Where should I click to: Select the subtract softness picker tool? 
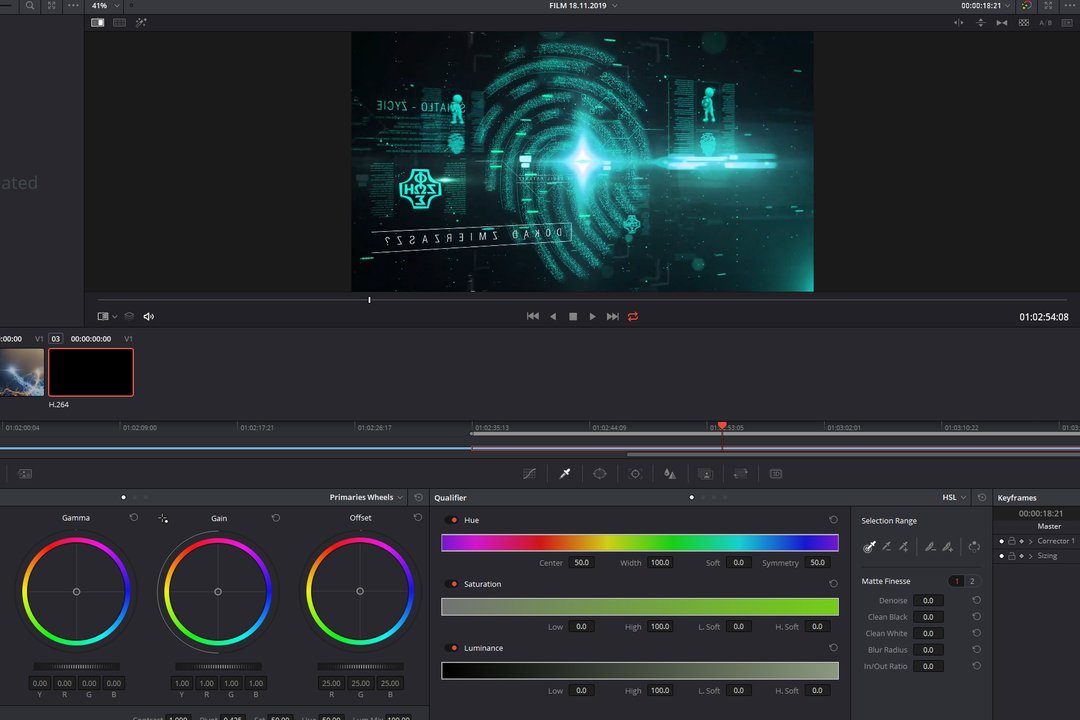[x=930, y=546]
